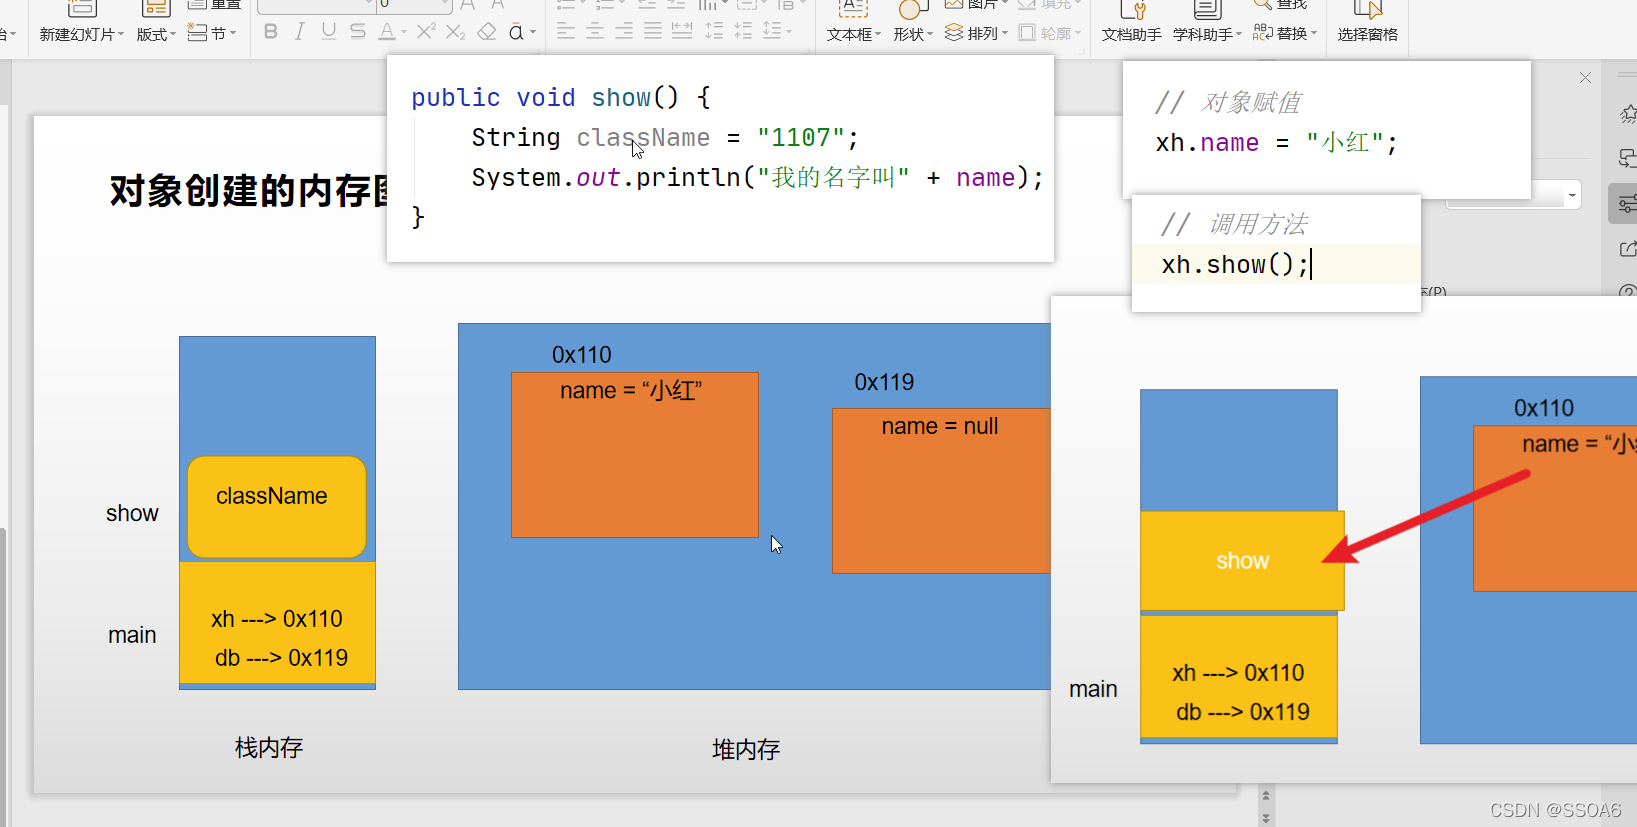The image size is (1637, 827).
Task: Toggle underline text formatting
Action: (329, 32)
